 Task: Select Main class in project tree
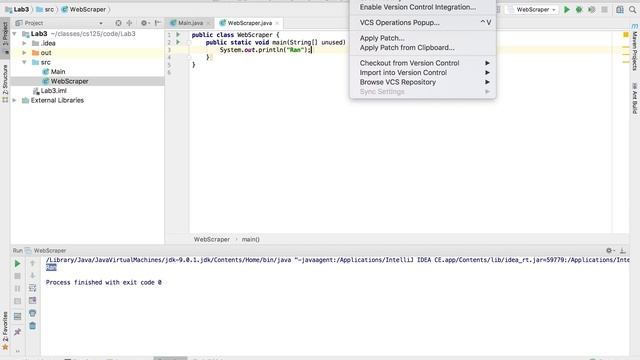click(53, 72)
